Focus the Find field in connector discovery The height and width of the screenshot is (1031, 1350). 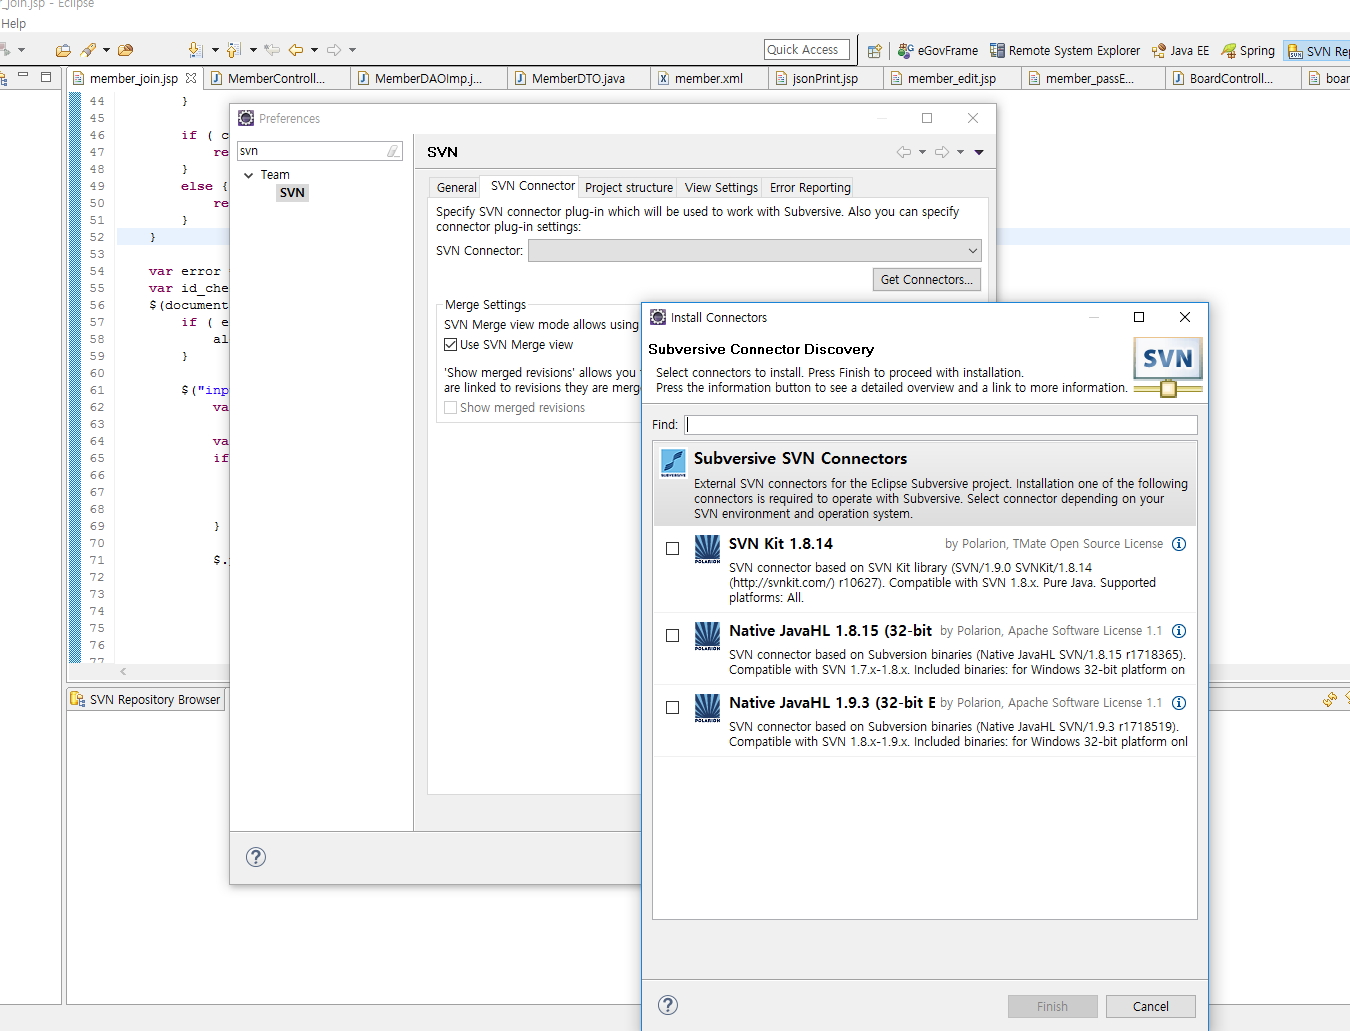click(x=941, y=425)
